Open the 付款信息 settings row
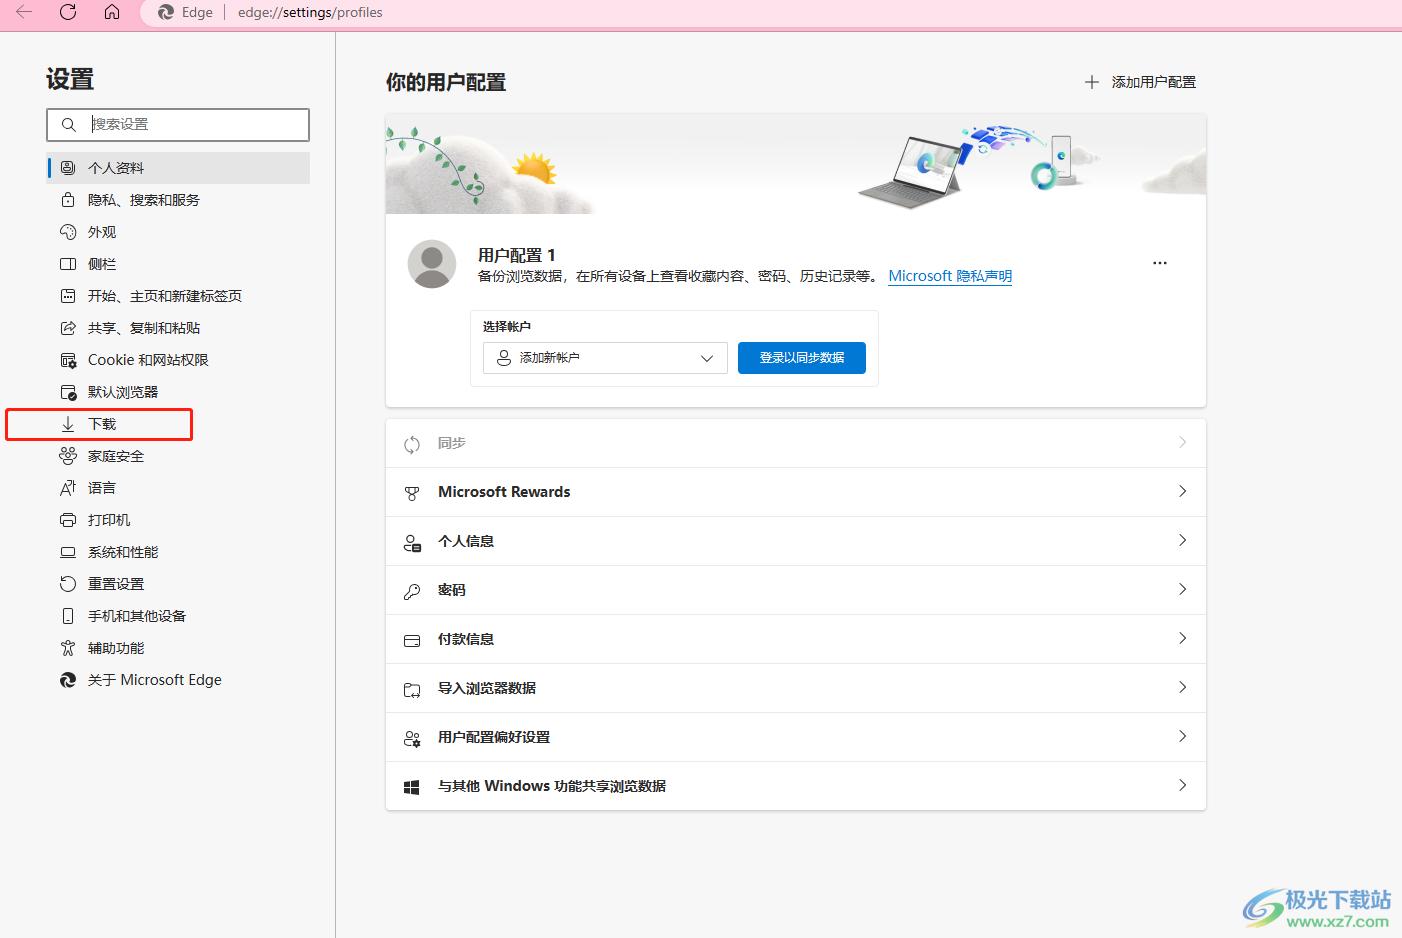 796,639
